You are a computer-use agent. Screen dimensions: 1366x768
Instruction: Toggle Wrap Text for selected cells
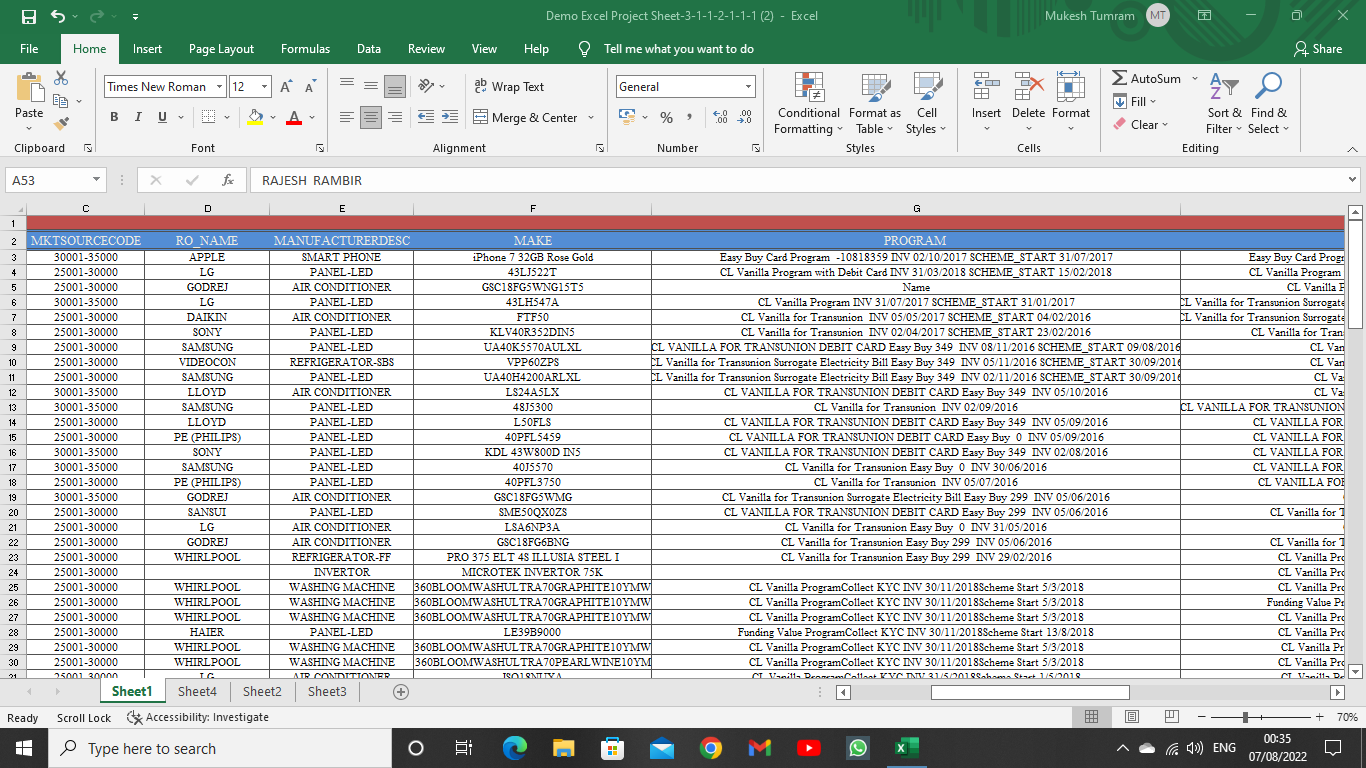[509, 87]
